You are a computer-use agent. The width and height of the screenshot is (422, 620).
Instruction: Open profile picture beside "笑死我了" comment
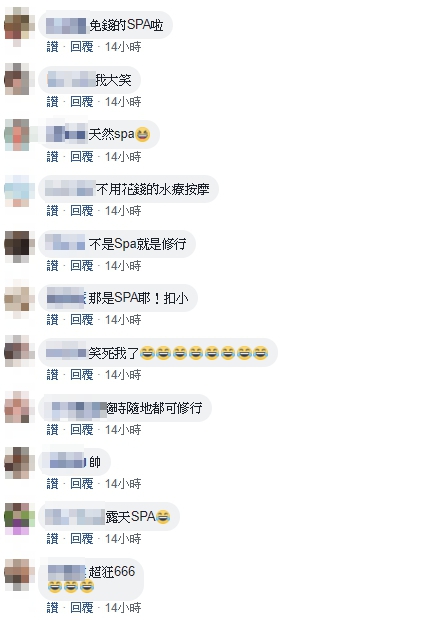(x=17, y=353)
